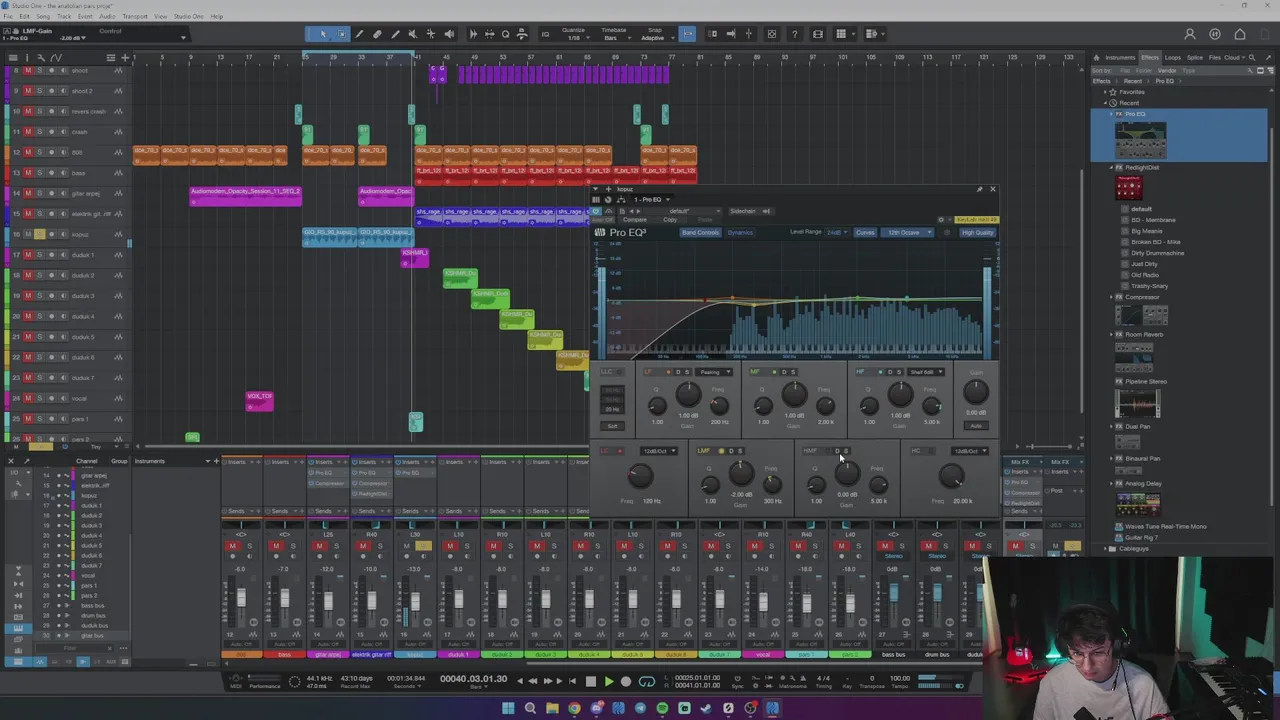Toggle LF band enable in Pro EQ
Screen dimensions: 1280x720
pos(669,372)
